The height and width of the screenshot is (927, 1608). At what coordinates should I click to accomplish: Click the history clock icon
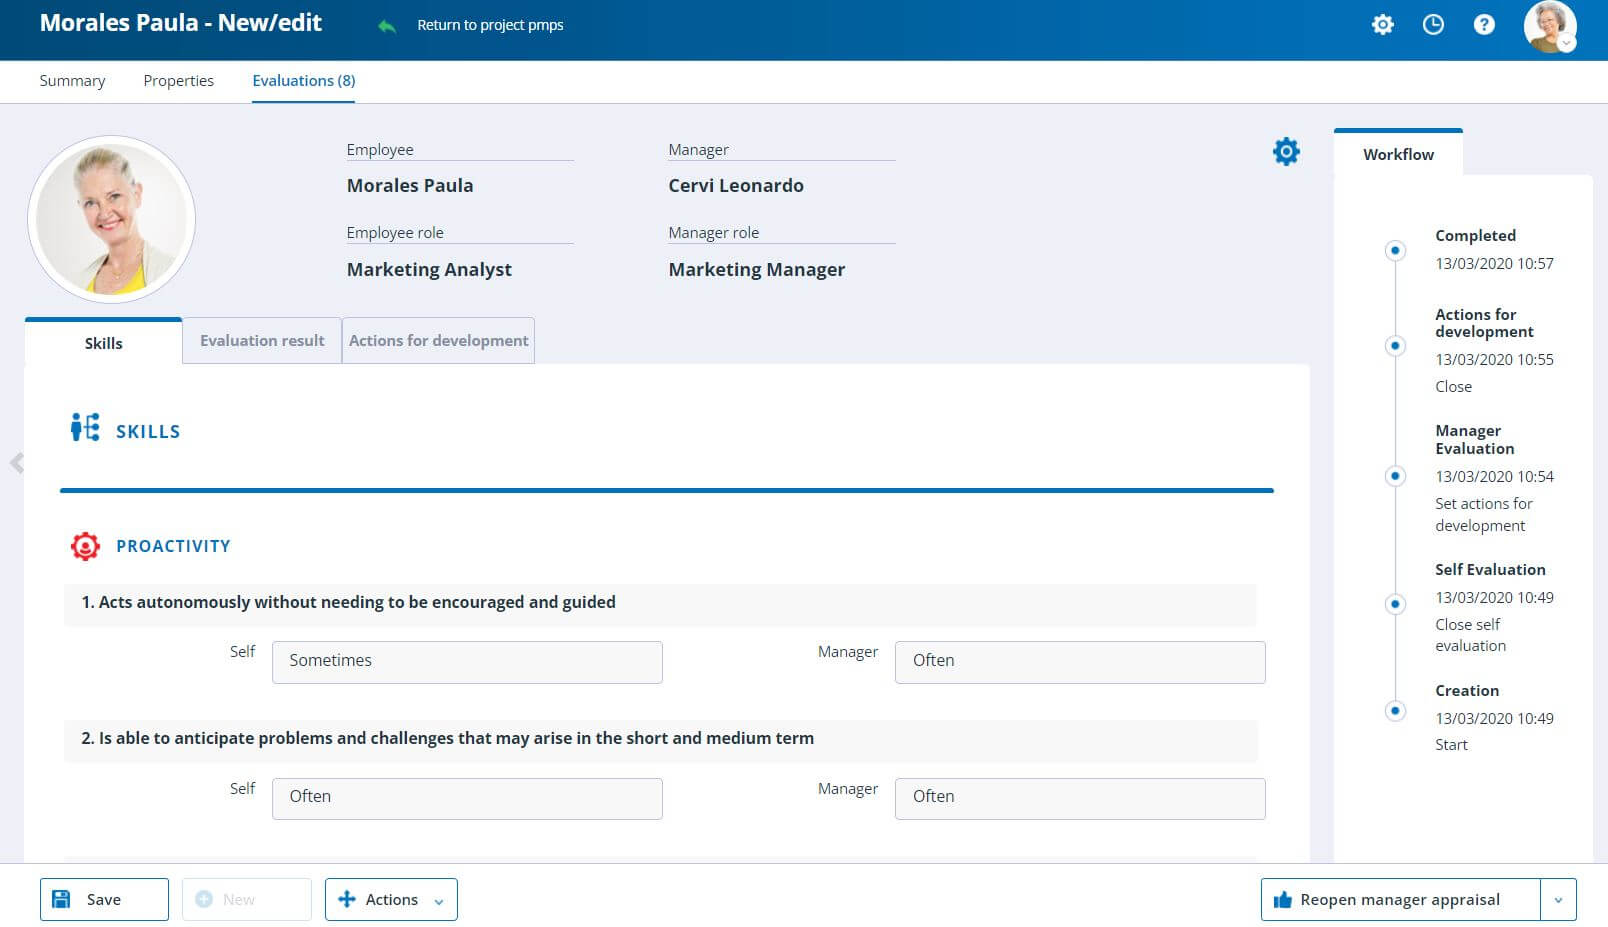[1433, 25]
